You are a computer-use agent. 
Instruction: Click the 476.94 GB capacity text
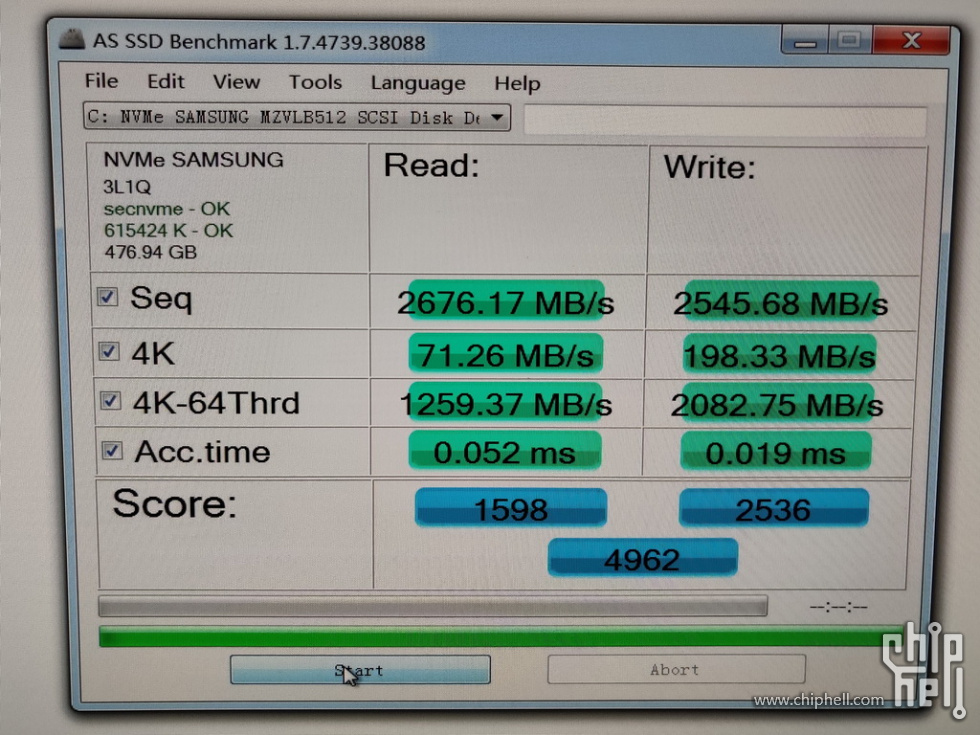point(151,252)
